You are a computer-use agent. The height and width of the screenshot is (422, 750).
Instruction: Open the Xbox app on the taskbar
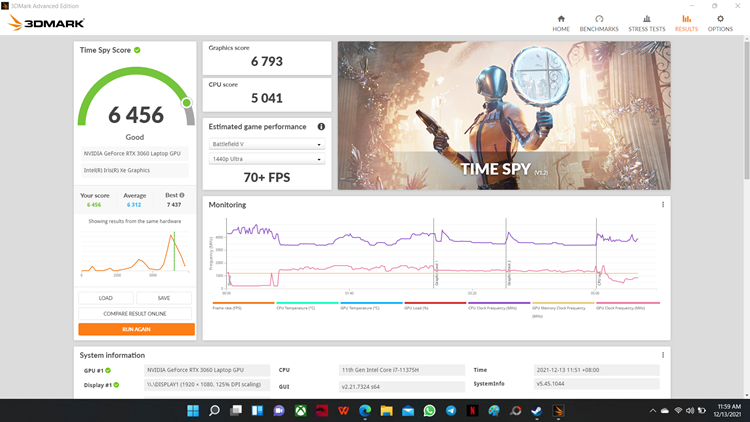tap(300, 411)
